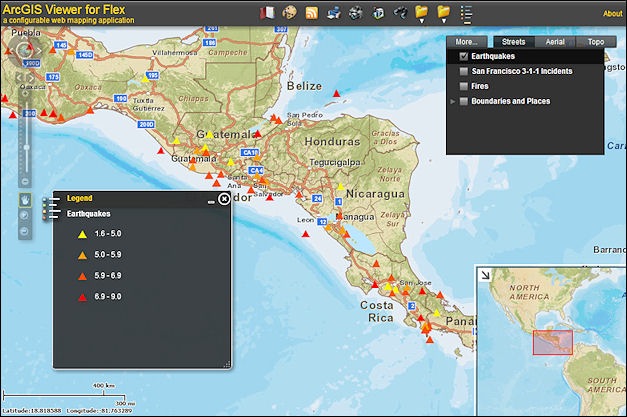This screenshot has height=417, width=627.
Task: Click the zoom slider handle
Action: pos(26,148)
